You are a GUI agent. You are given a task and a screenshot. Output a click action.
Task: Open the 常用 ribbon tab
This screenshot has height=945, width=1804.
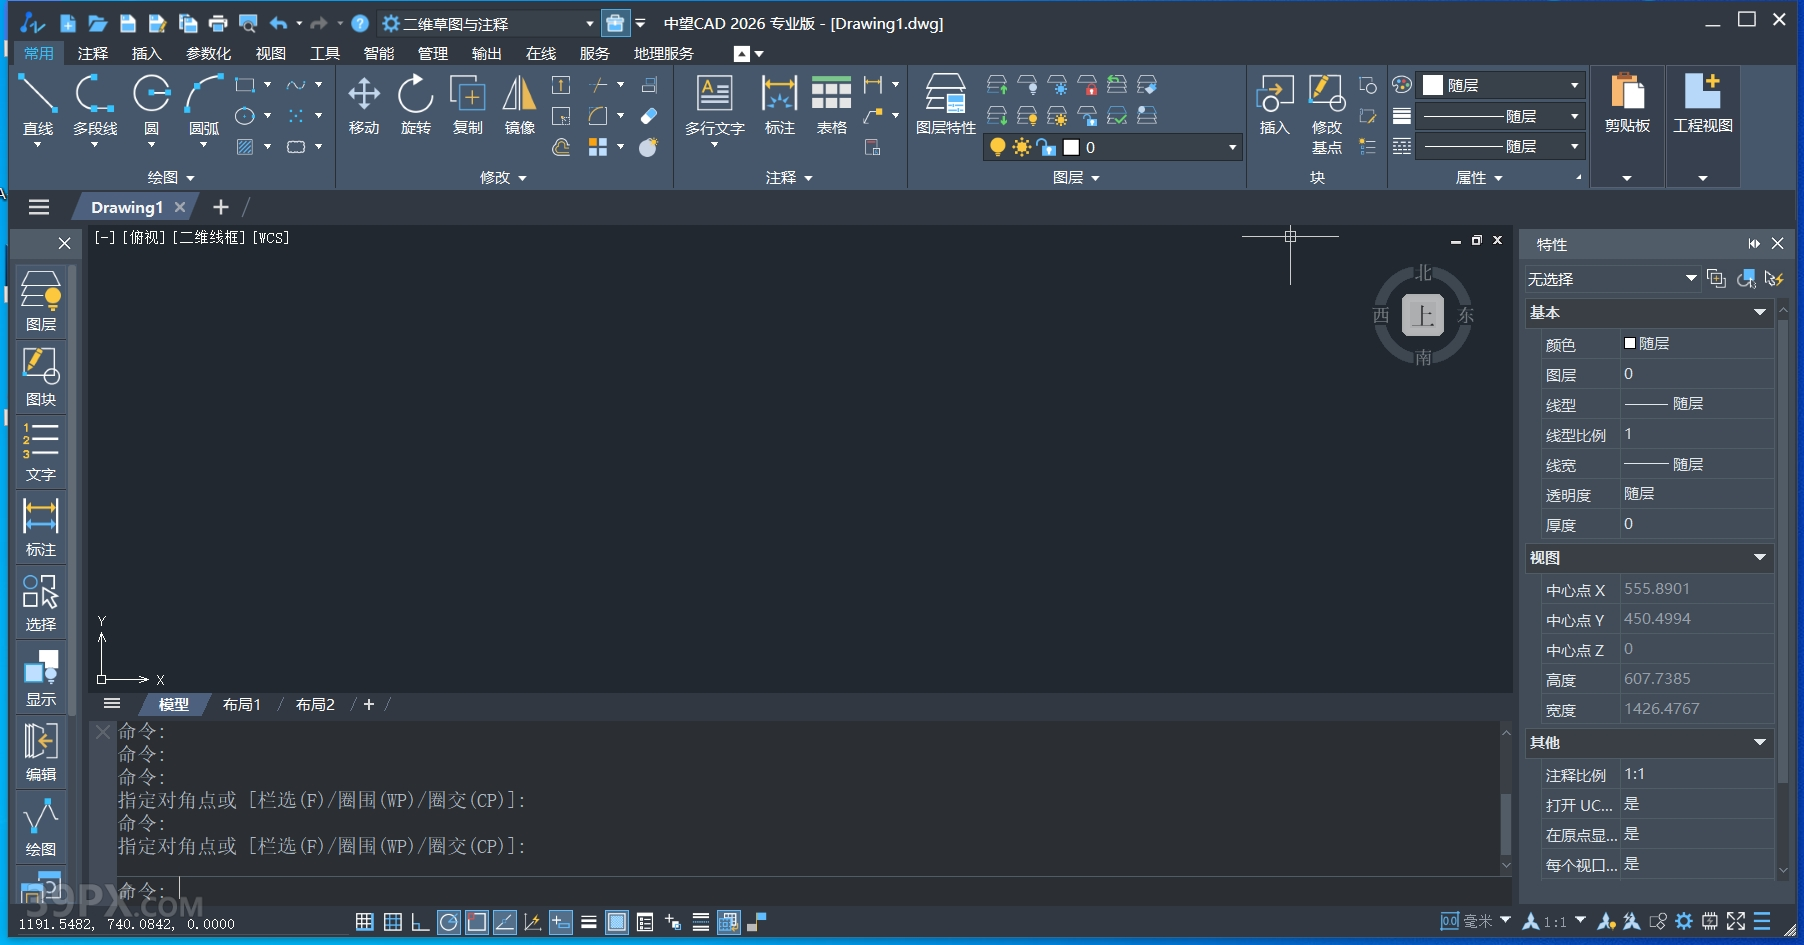pyautogui.click(x=39, y=53)
